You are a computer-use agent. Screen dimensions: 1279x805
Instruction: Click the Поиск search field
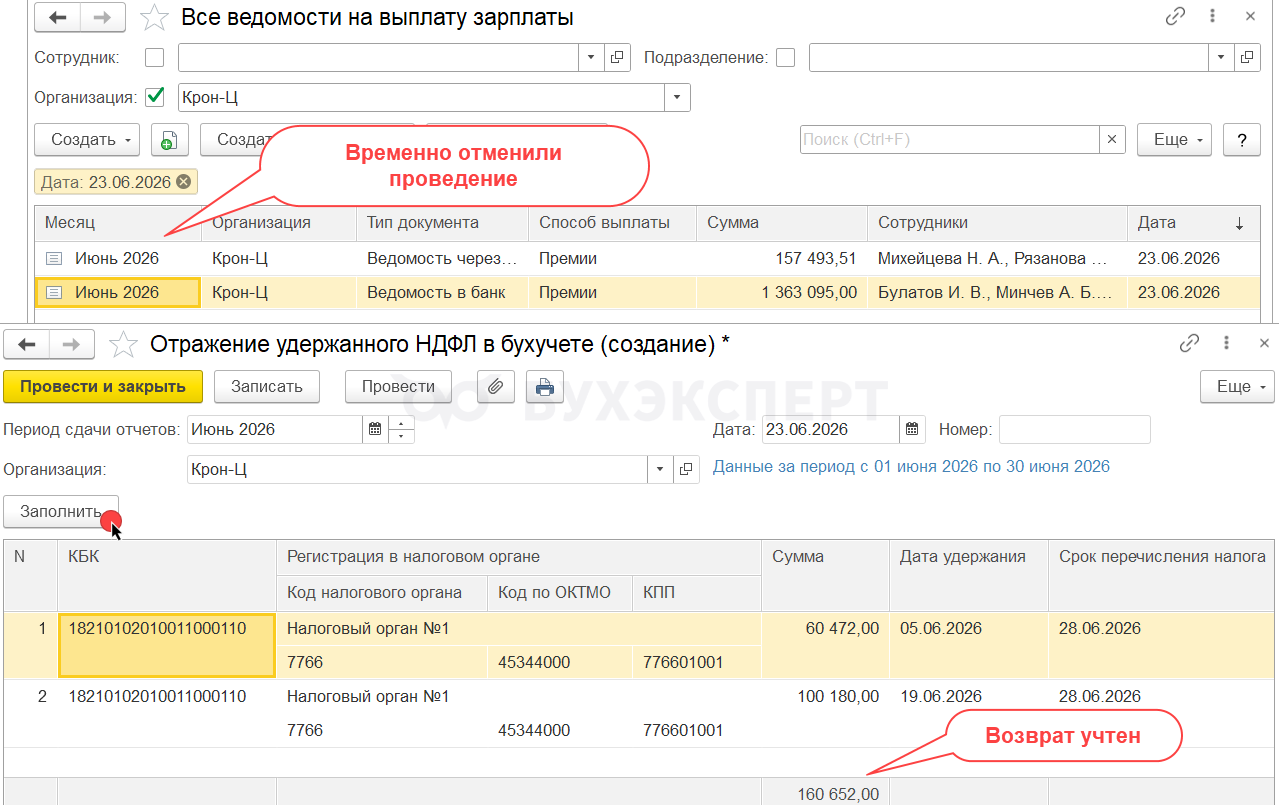[950, 140]
